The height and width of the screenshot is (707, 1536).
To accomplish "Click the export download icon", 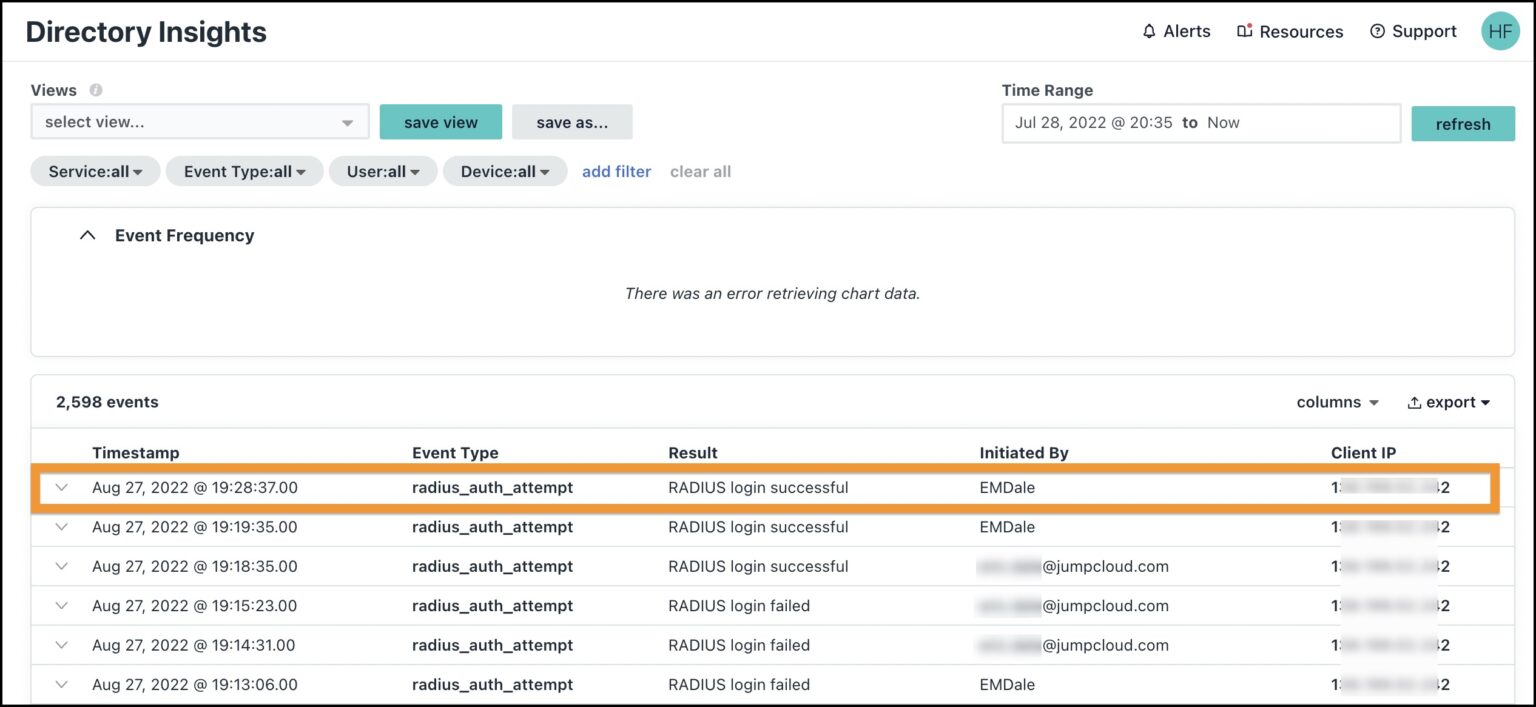I will coord(1414,402).
